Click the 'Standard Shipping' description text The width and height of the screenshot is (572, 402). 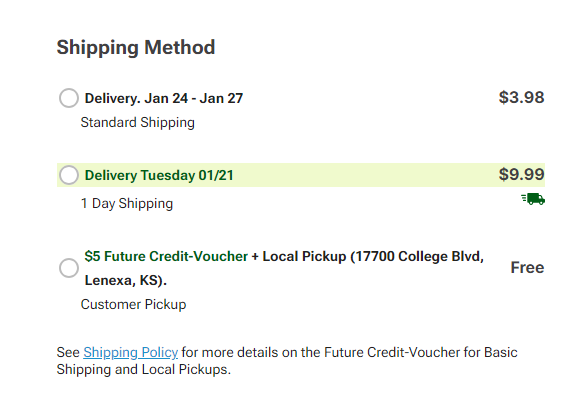[138, 123]
